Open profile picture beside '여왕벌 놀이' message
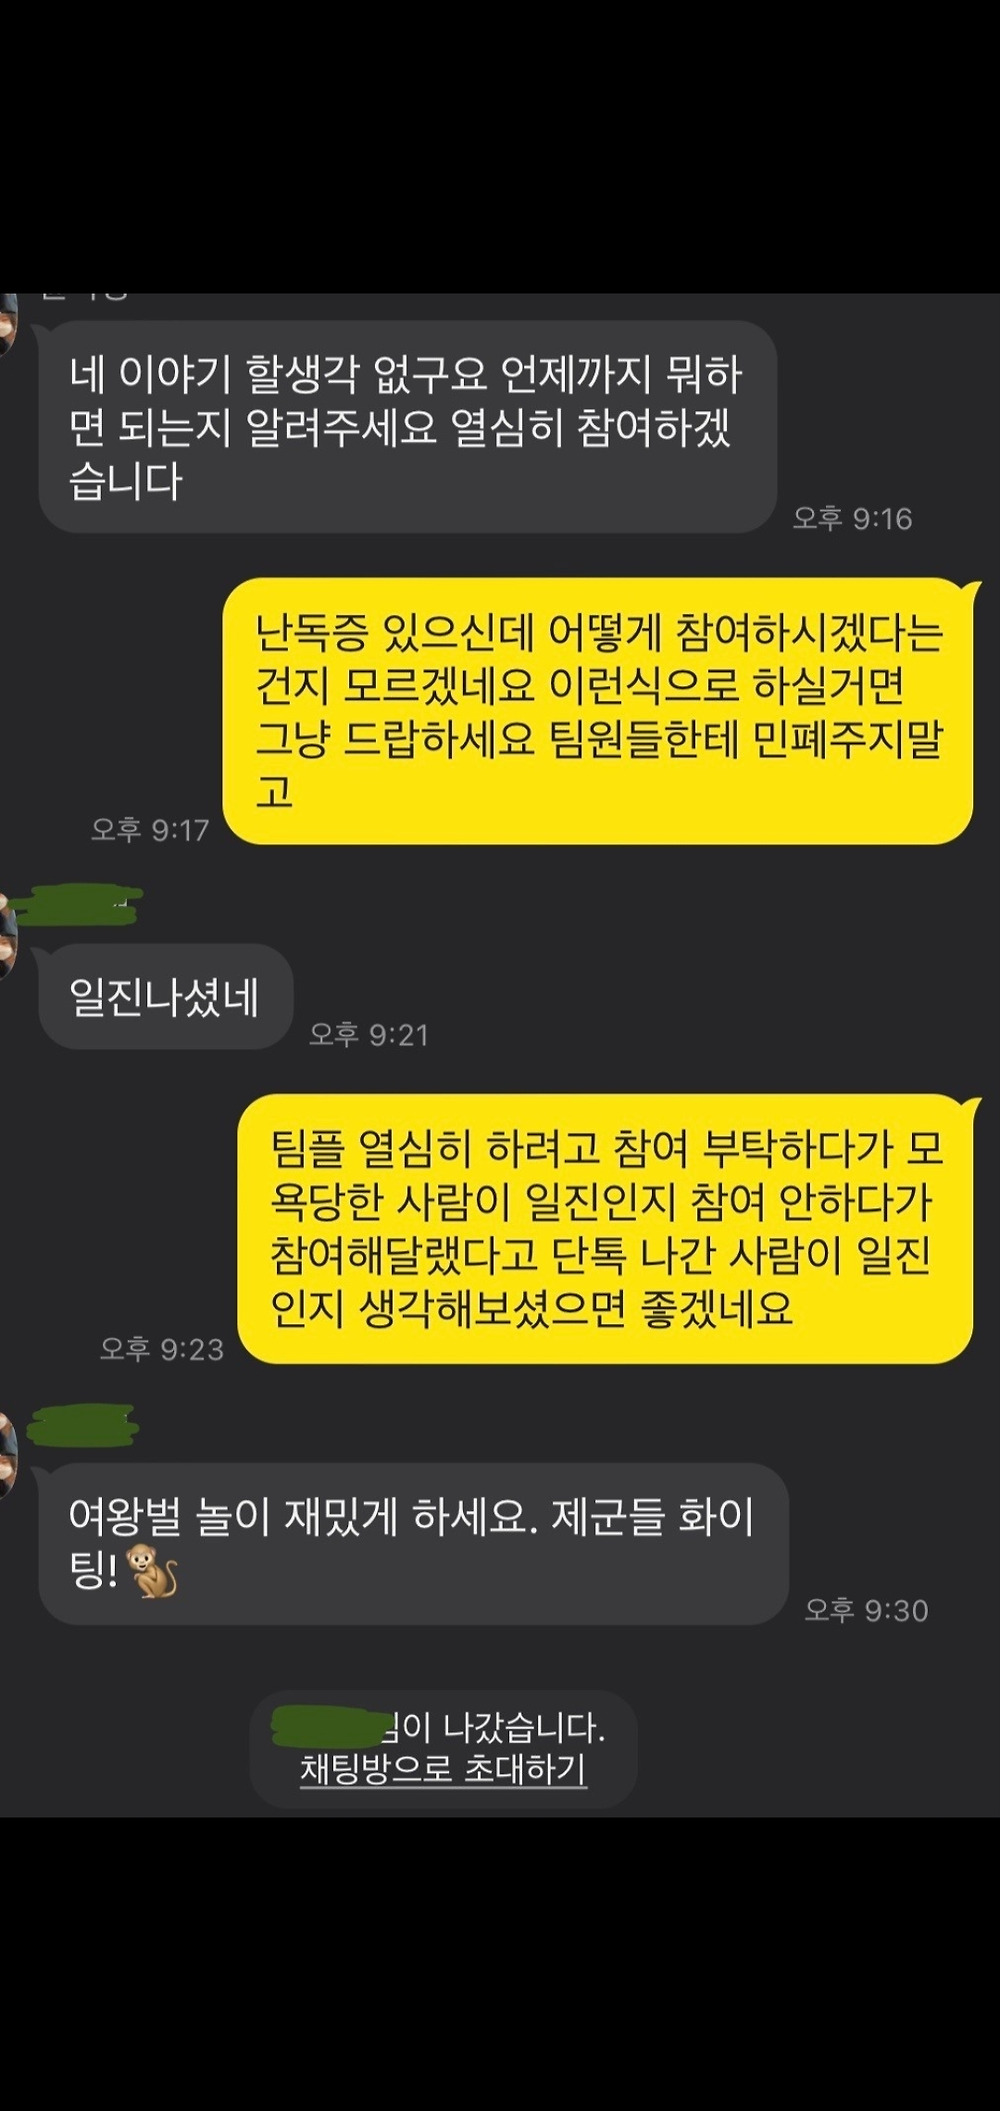 (x=8, y=1455)
